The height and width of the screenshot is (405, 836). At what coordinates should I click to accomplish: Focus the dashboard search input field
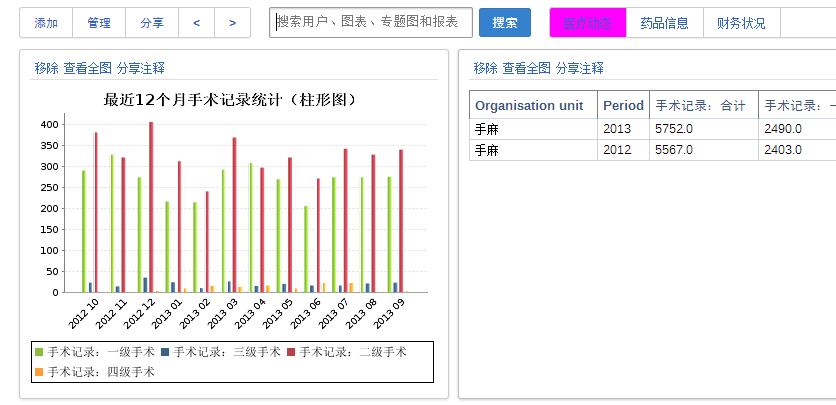click(x=371, y=22)
